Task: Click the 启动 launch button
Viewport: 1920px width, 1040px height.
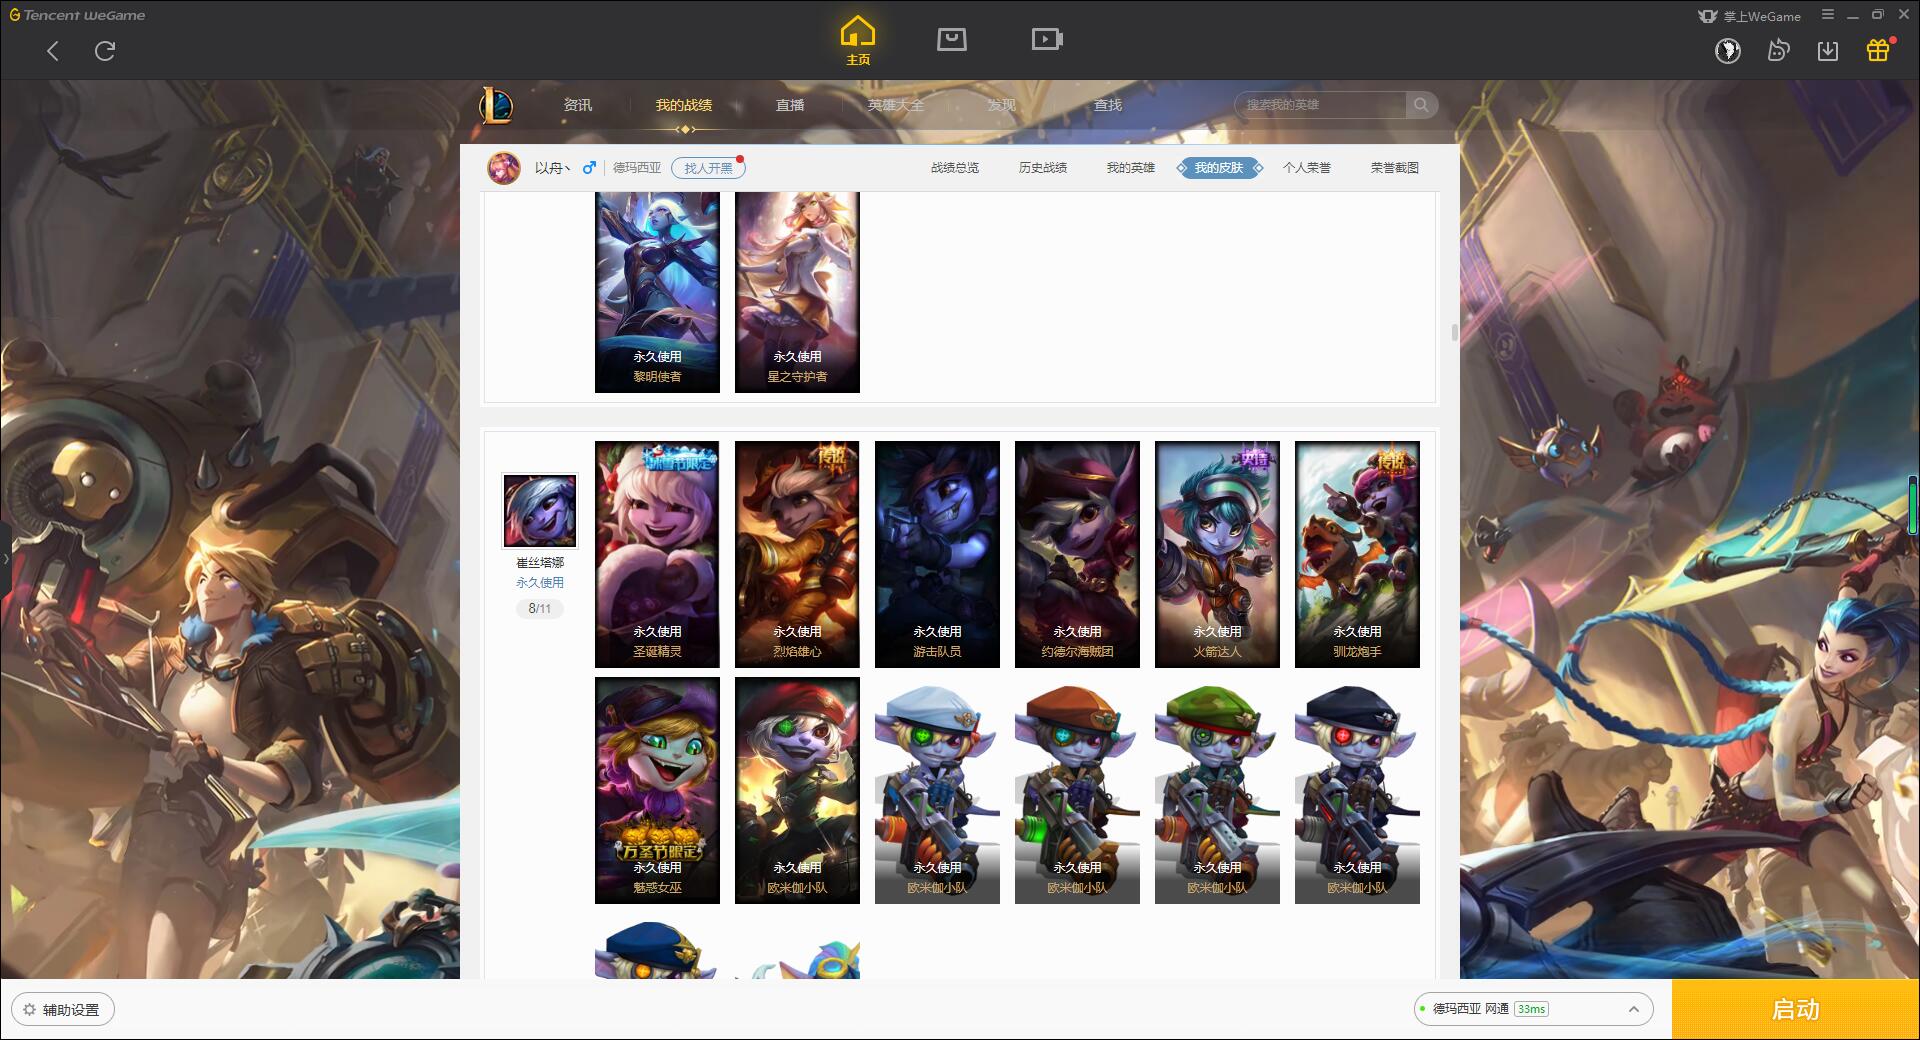Action: tap(1795, 1009)
